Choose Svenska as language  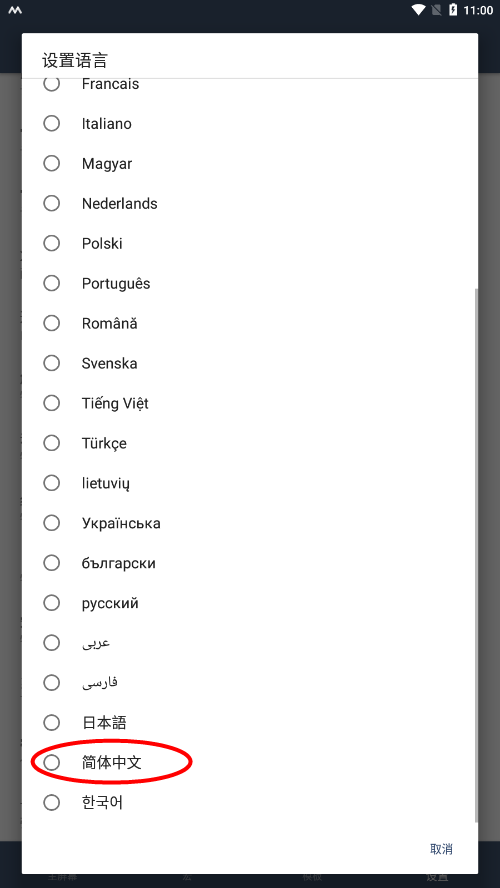(x=250, y=363)
